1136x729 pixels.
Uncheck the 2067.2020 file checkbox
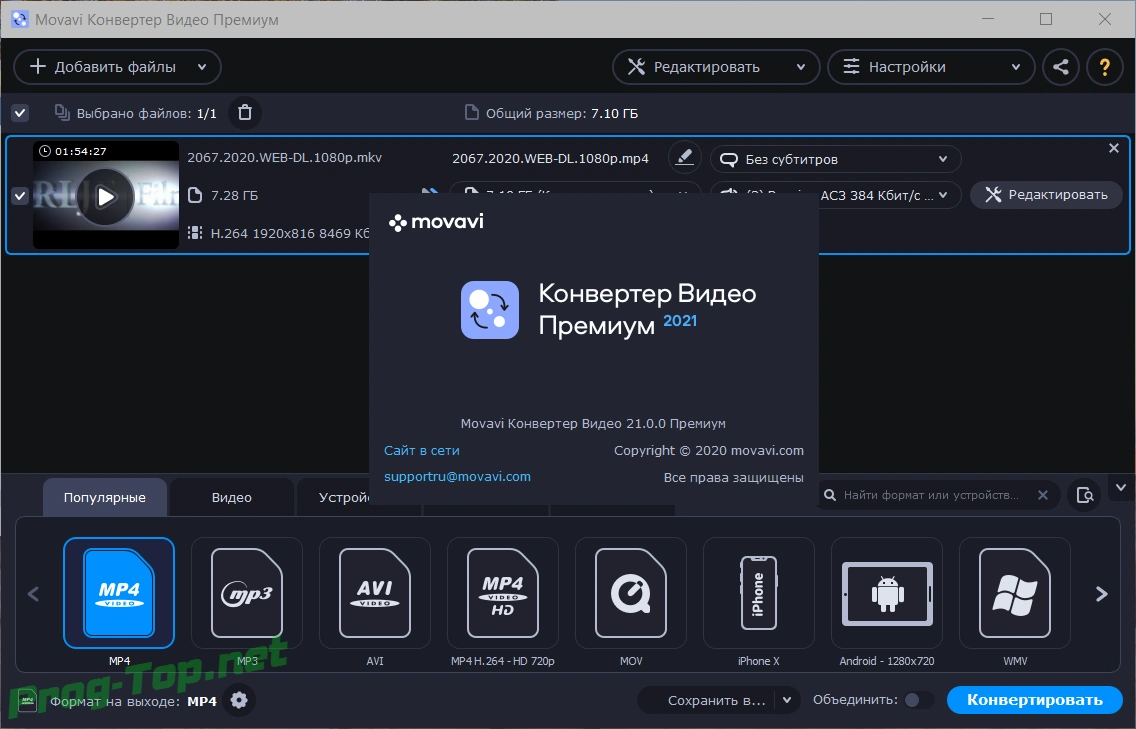[x=20, y=196]
